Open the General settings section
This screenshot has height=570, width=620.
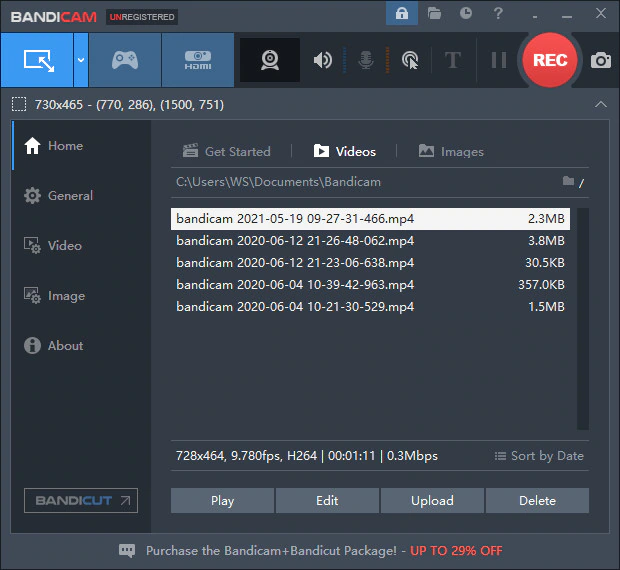[81, 196]
